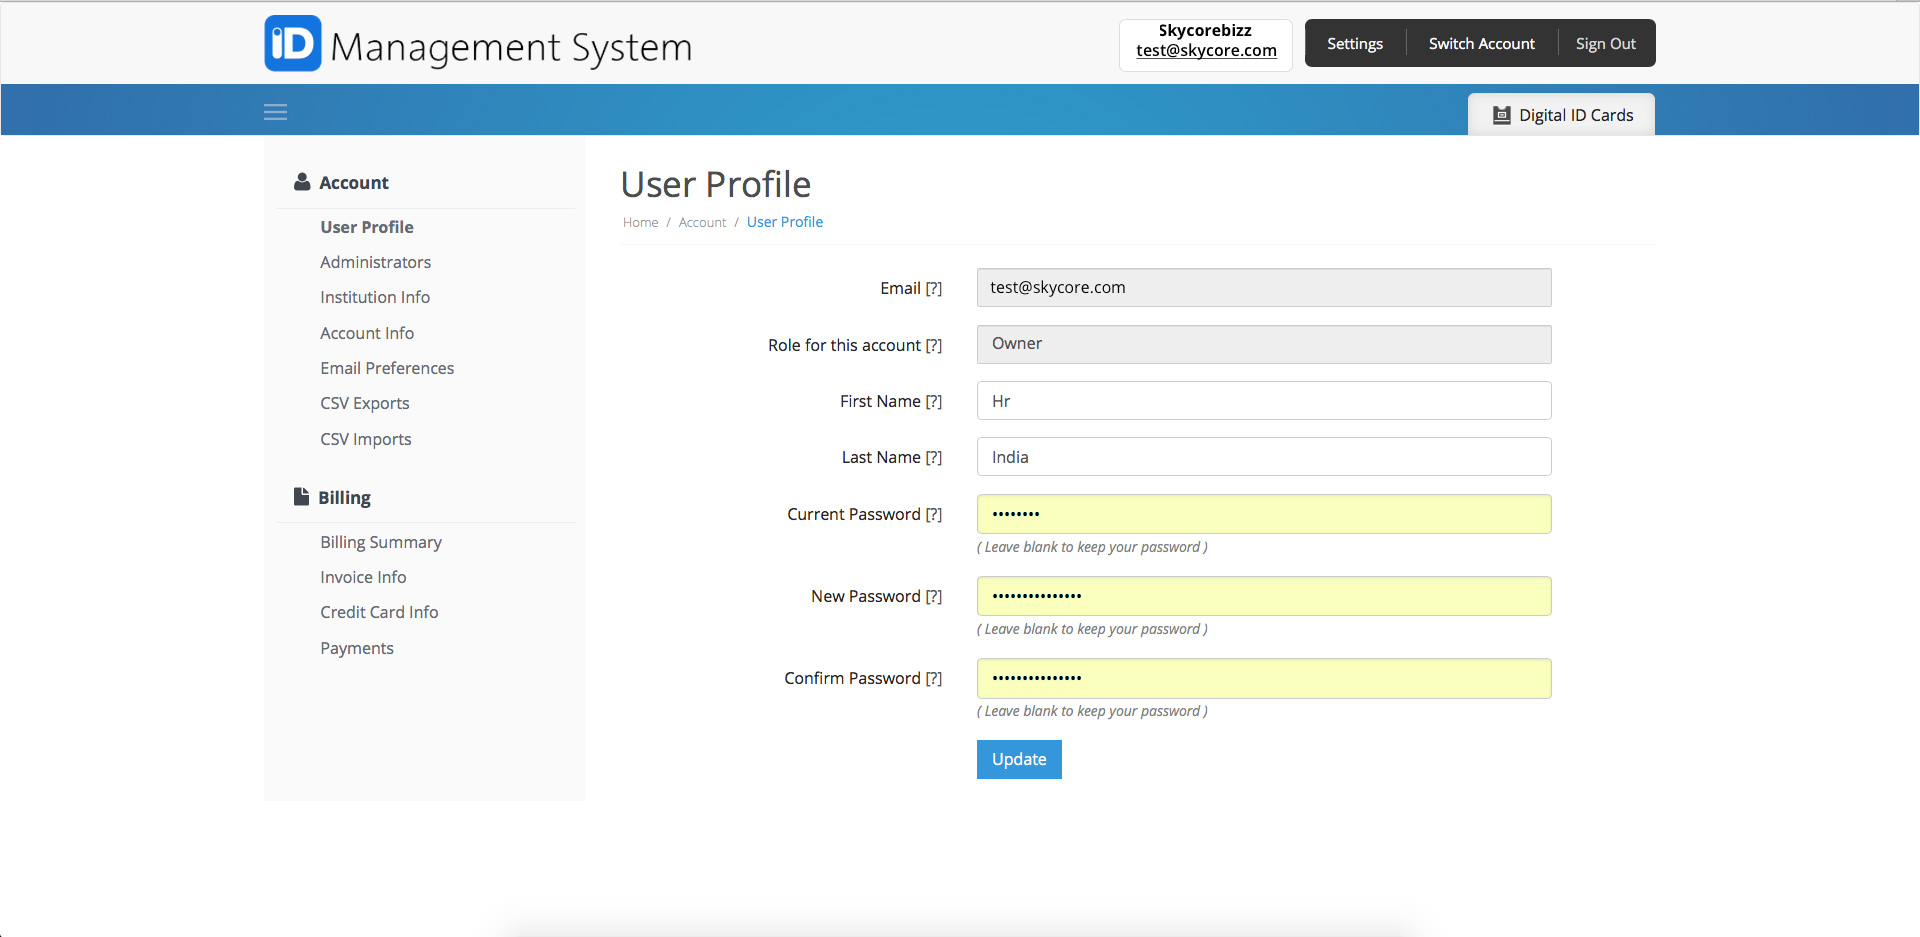The height and width of the screenshot is (937, 1920).
Task: Sign Out of the account
Action: click(x=1605, y=44)
